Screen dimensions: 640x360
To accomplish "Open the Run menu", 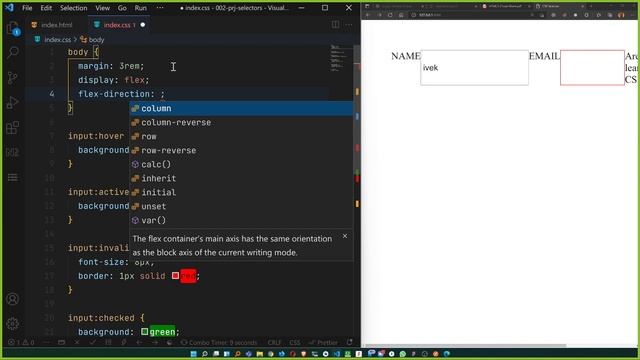I will (x=140, y=8).
